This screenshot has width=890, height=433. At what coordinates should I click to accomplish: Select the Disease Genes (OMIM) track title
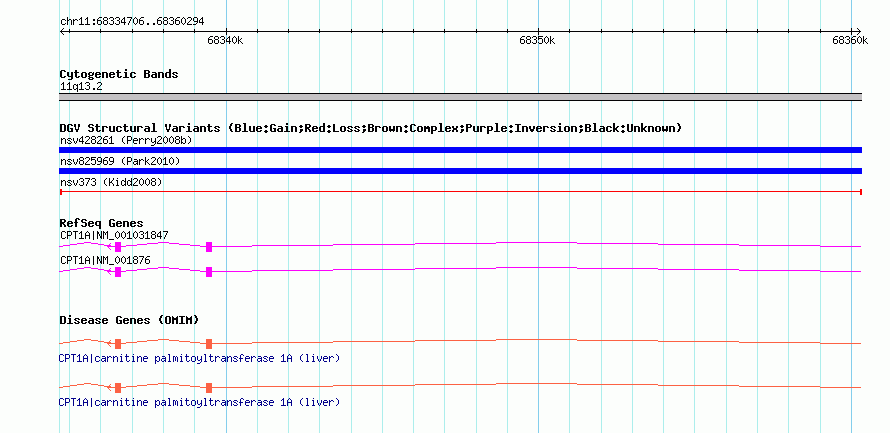pos(129,320)
